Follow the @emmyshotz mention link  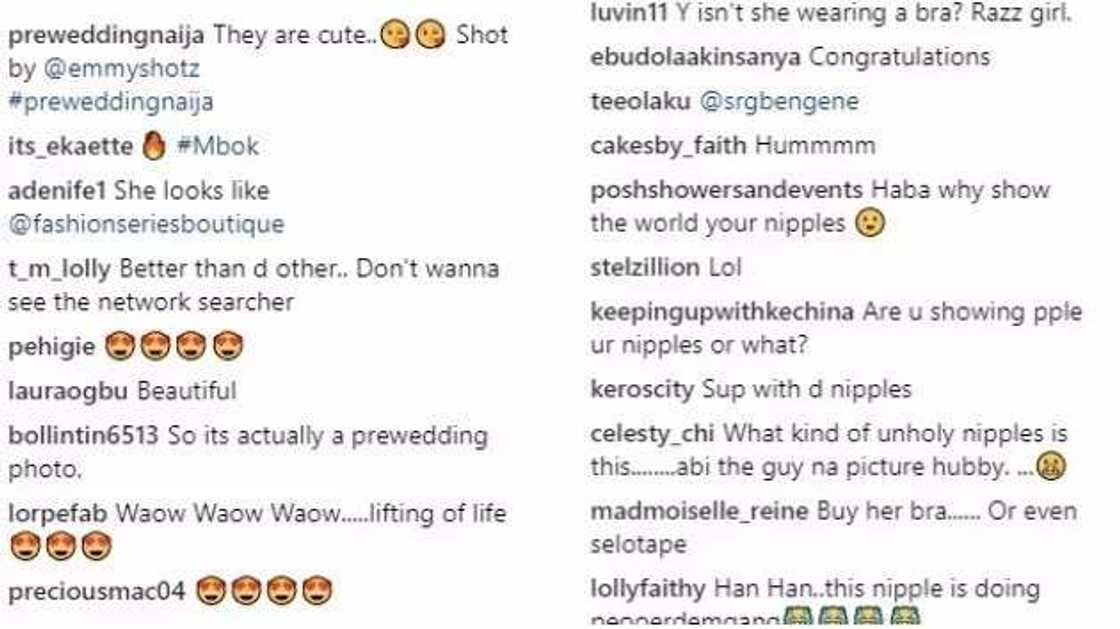[121, 69]
